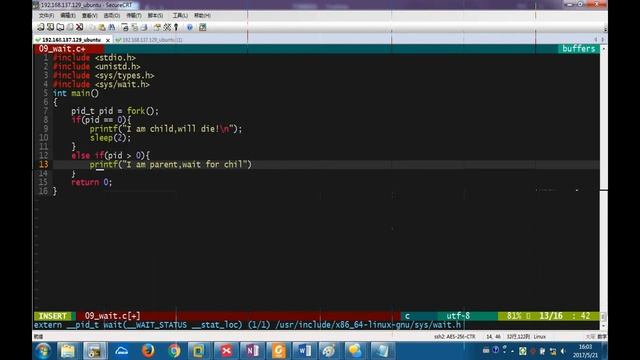Click the #include <sys/wait.h> line

[101, 84]
